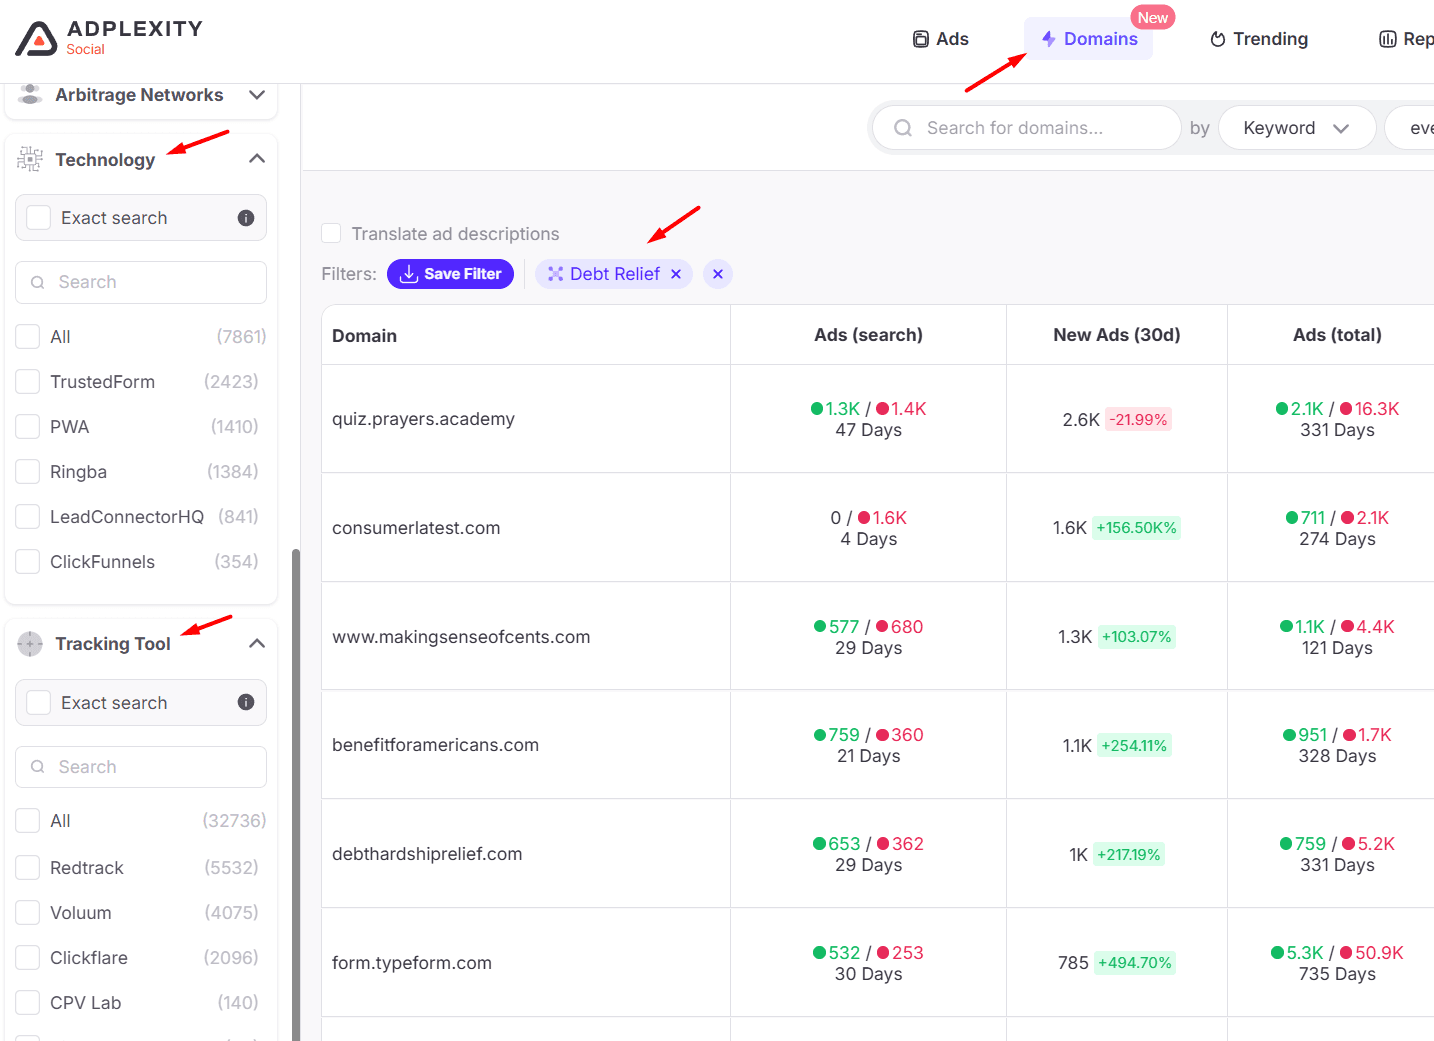This screenshot has width=1434, height=1041.
Task: Click the Tracking Tool search magnifier icon
Action: 38,767
